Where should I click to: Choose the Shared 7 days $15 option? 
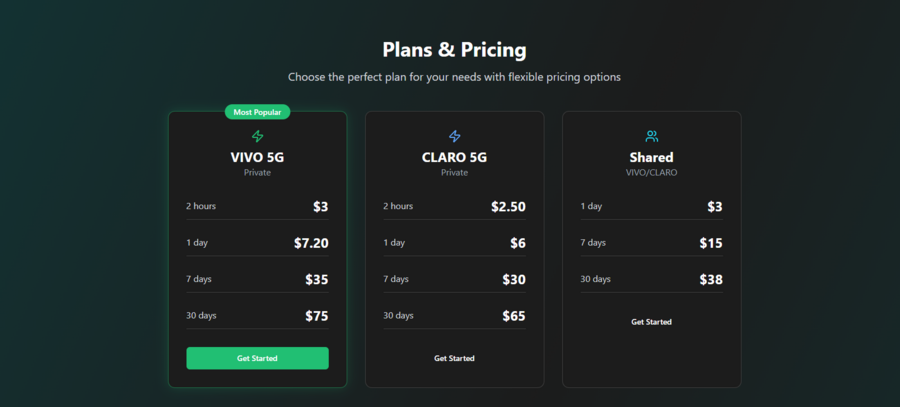pos(651,243)
